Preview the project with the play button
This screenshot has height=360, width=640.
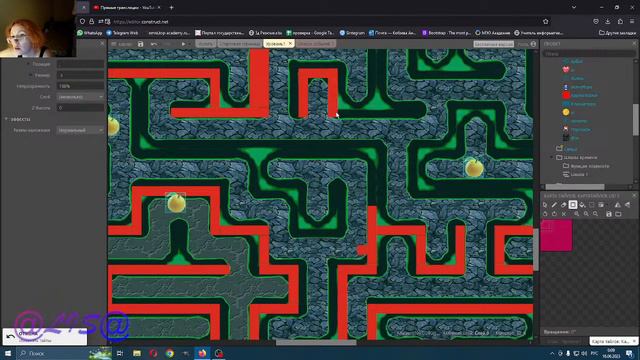pos(183,44)
